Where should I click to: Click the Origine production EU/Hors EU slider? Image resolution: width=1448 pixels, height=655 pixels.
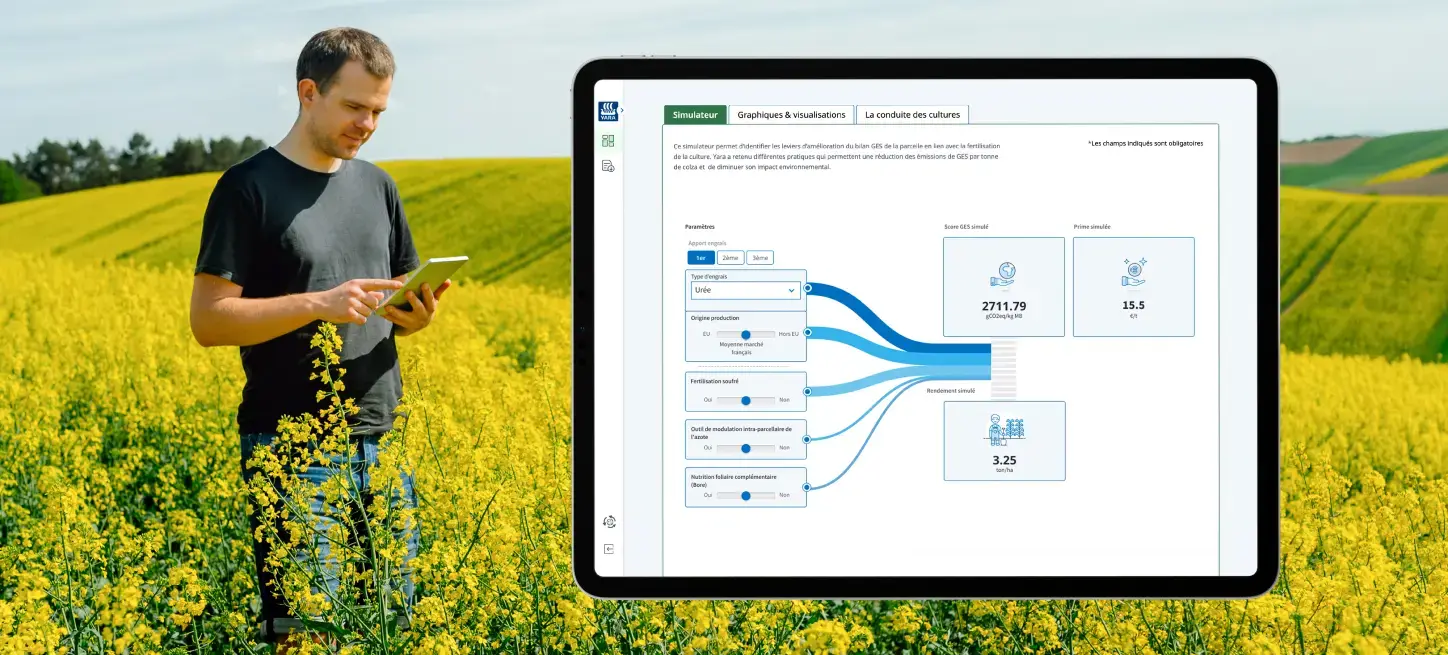pos(746,334)
